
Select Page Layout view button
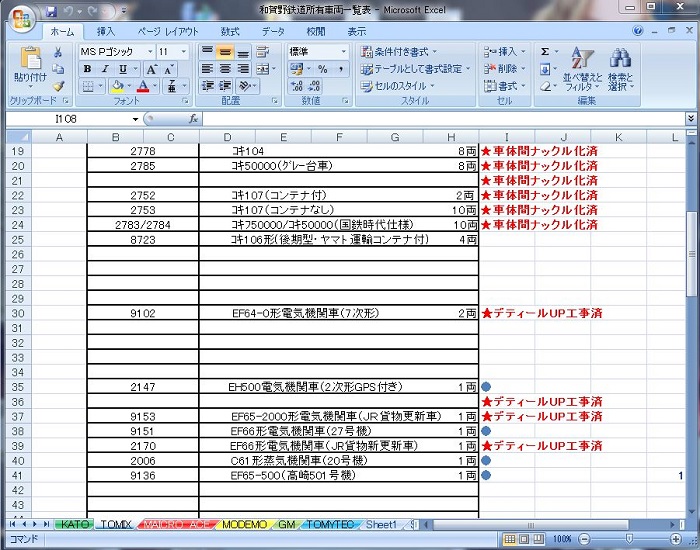tap(525, 539)
